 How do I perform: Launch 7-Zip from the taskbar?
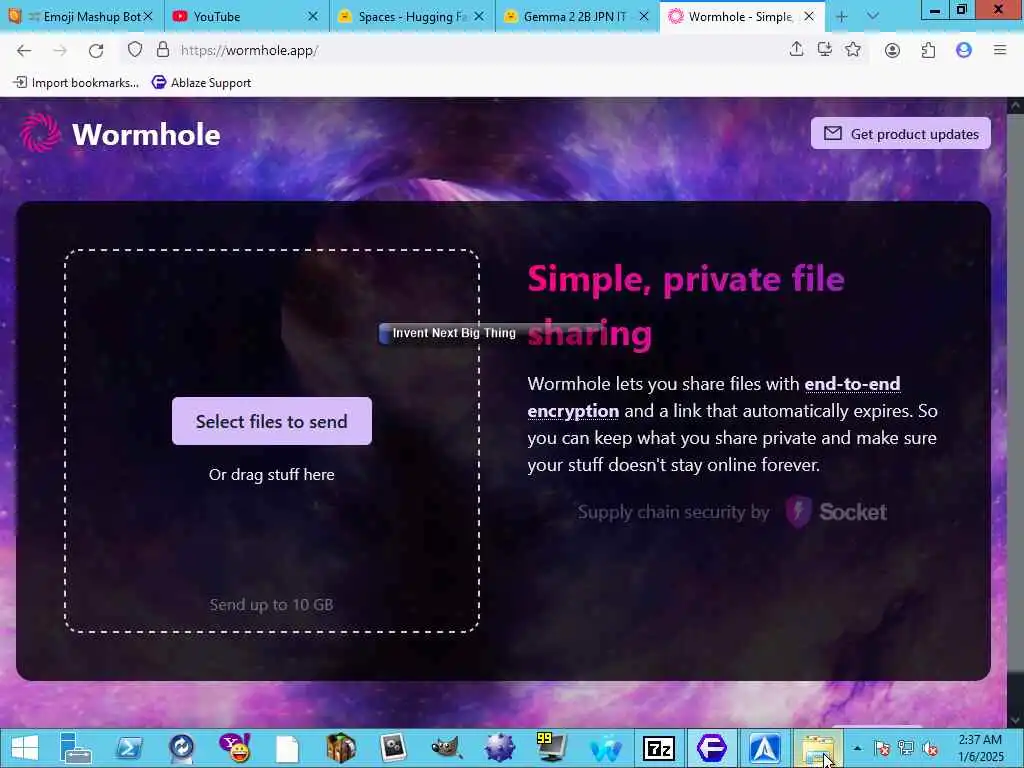[658, 748]
